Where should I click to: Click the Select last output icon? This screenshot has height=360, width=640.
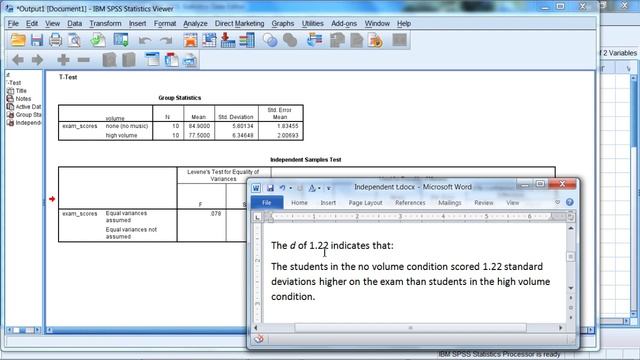(315, 40)
